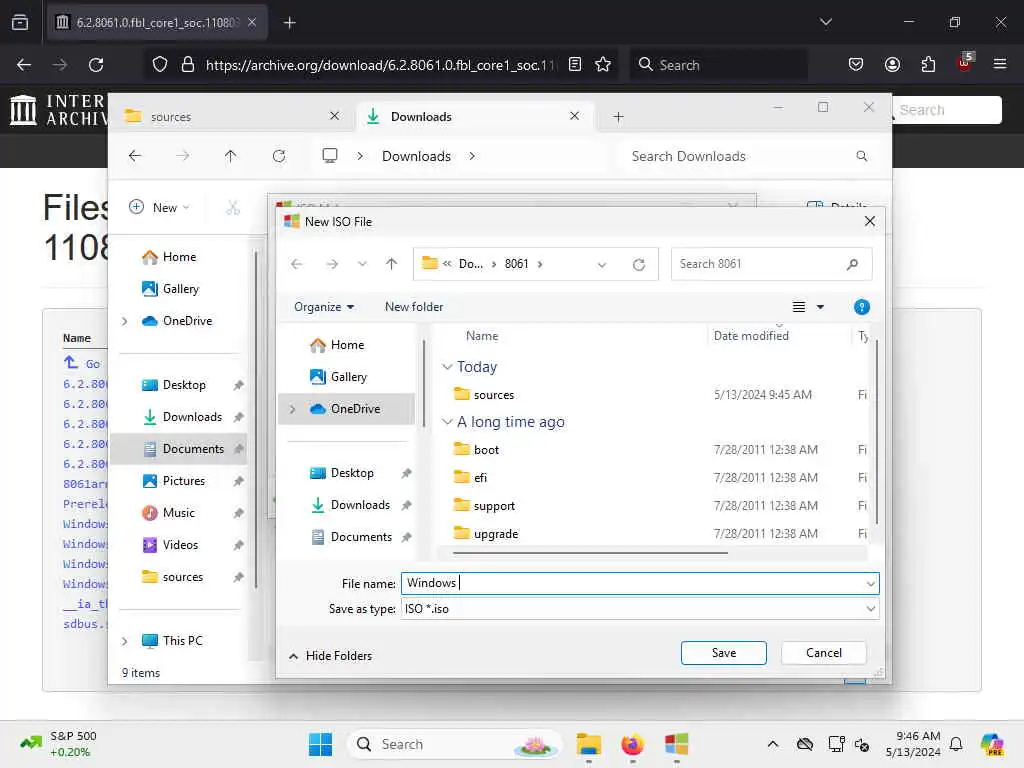Select the boot folder

486,449
